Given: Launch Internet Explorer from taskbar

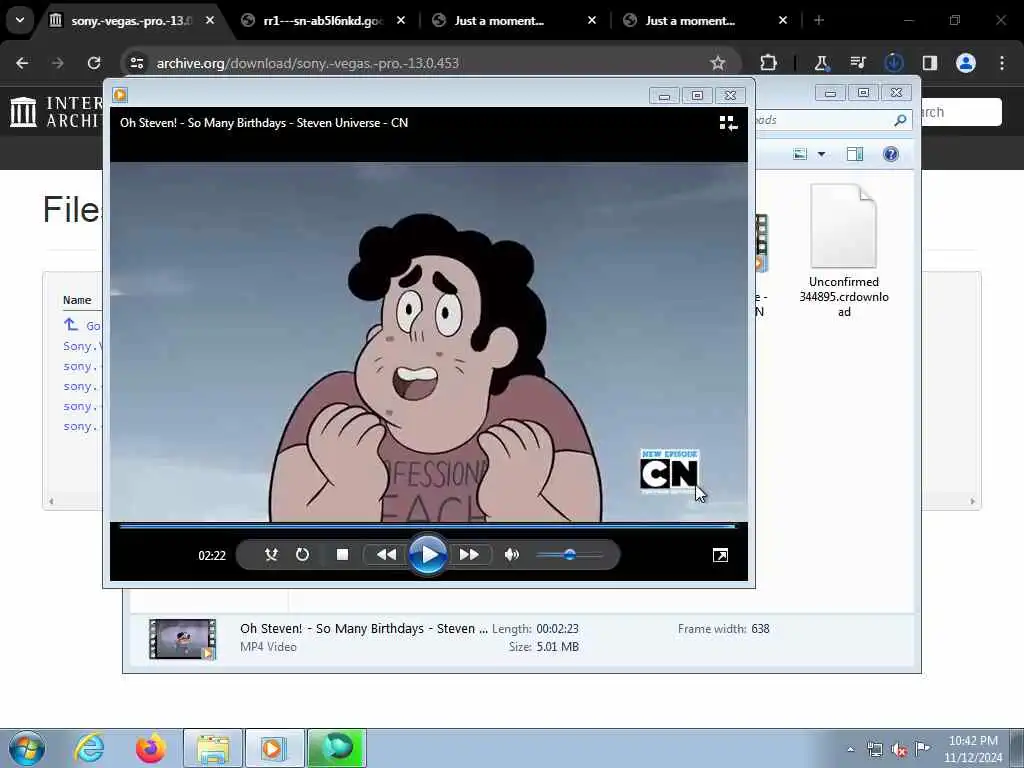Looking at the screenshot, I should tap(89, 748).
